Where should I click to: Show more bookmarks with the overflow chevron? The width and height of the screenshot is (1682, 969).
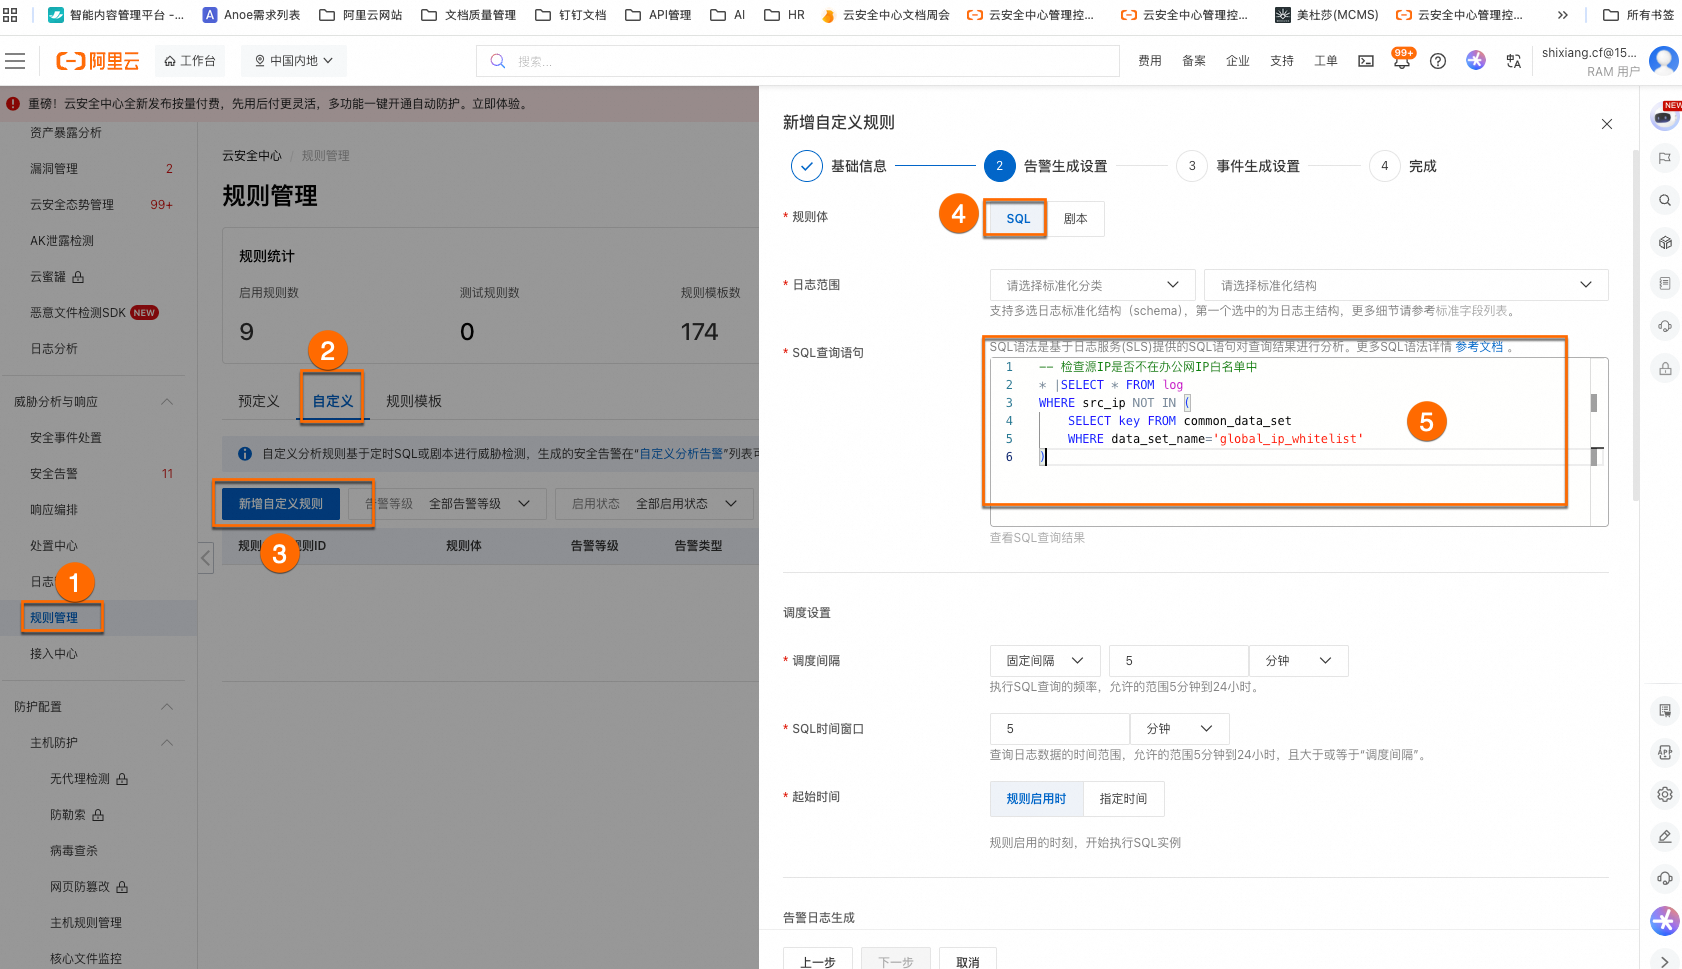point(1563,15)
